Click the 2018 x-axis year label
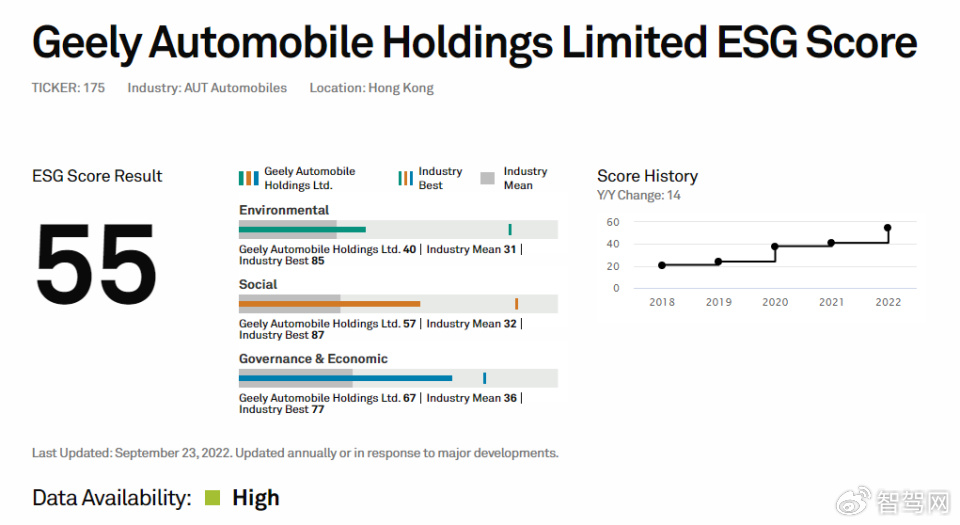The image size is (960, 525). click(662, 302)
